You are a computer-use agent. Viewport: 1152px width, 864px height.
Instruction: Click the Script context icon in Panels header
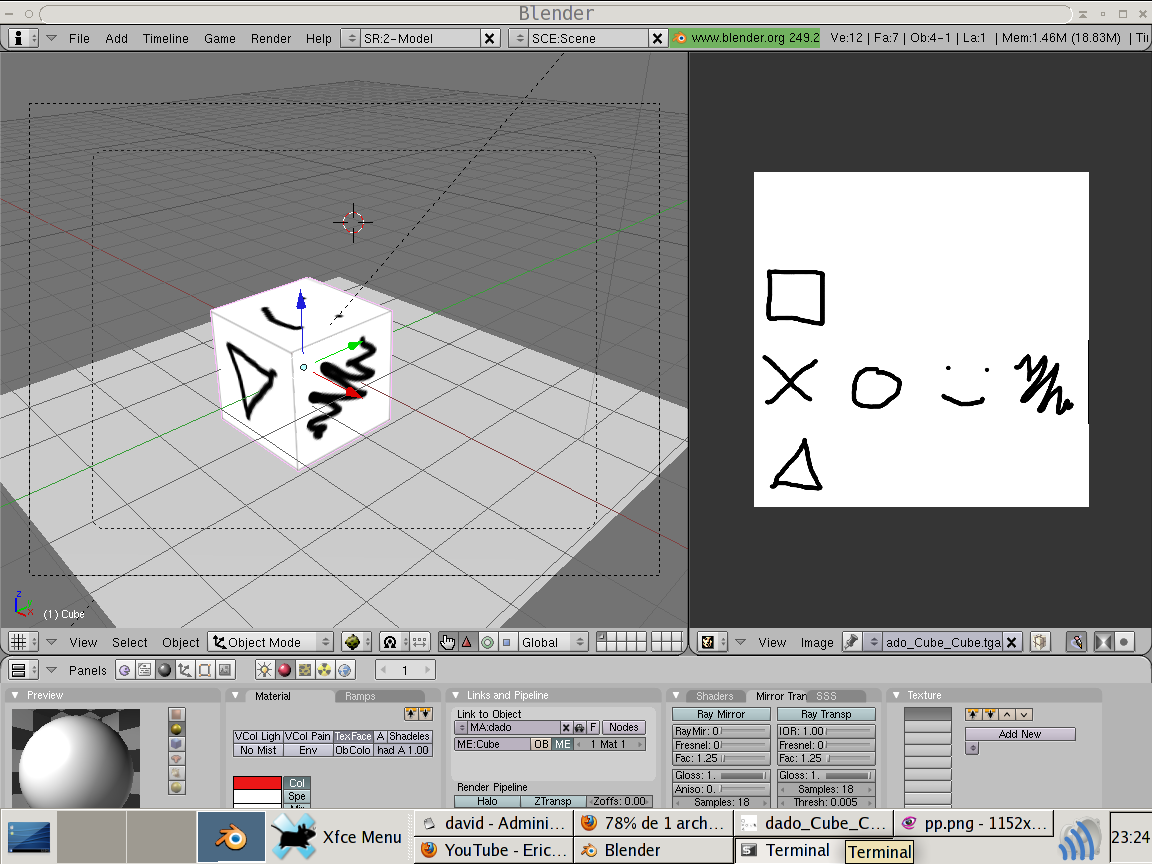tap(145, 670)
